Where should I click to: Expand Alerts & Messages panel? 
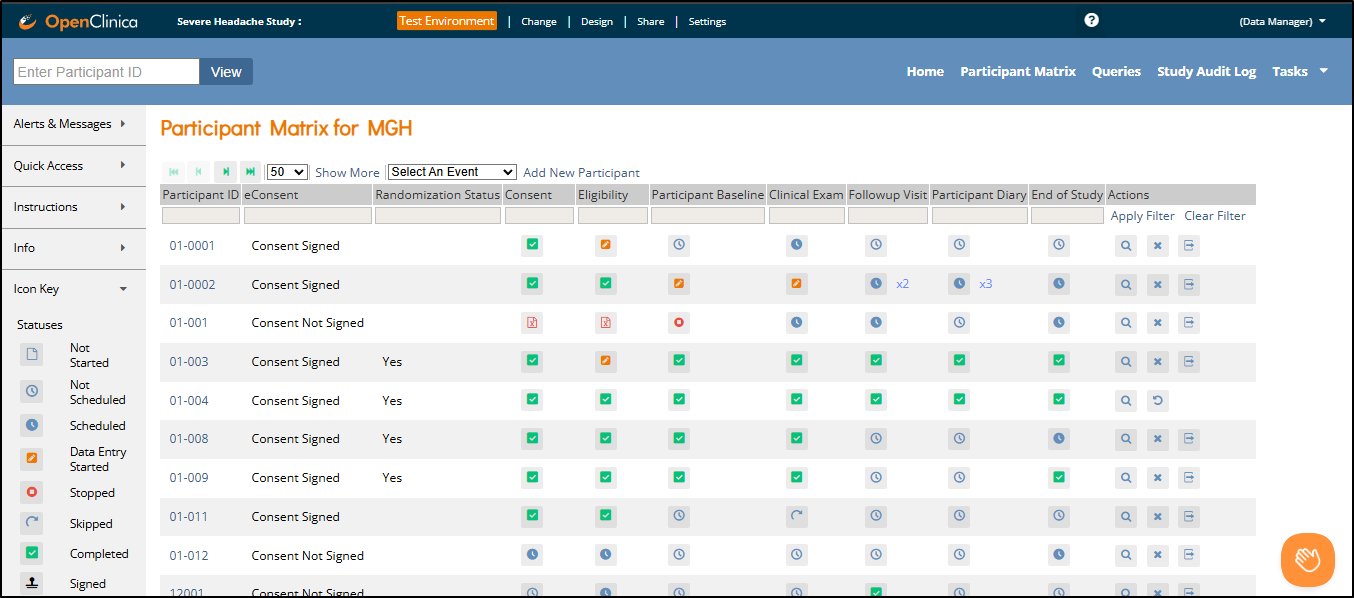72,124
